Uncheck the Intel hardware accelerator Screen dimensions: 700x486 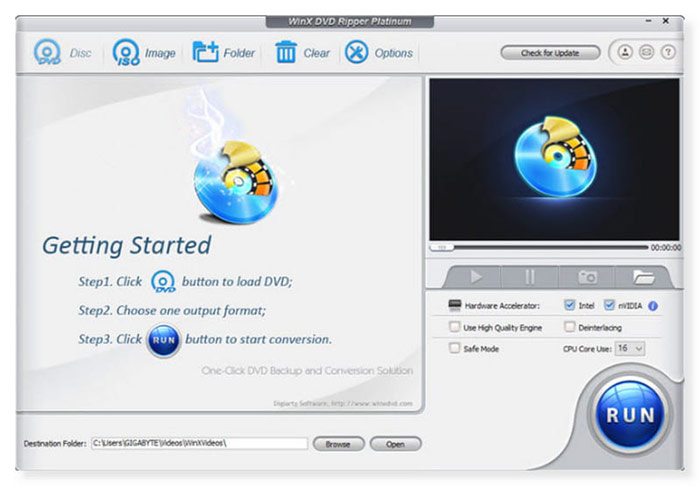pos(569,305)
